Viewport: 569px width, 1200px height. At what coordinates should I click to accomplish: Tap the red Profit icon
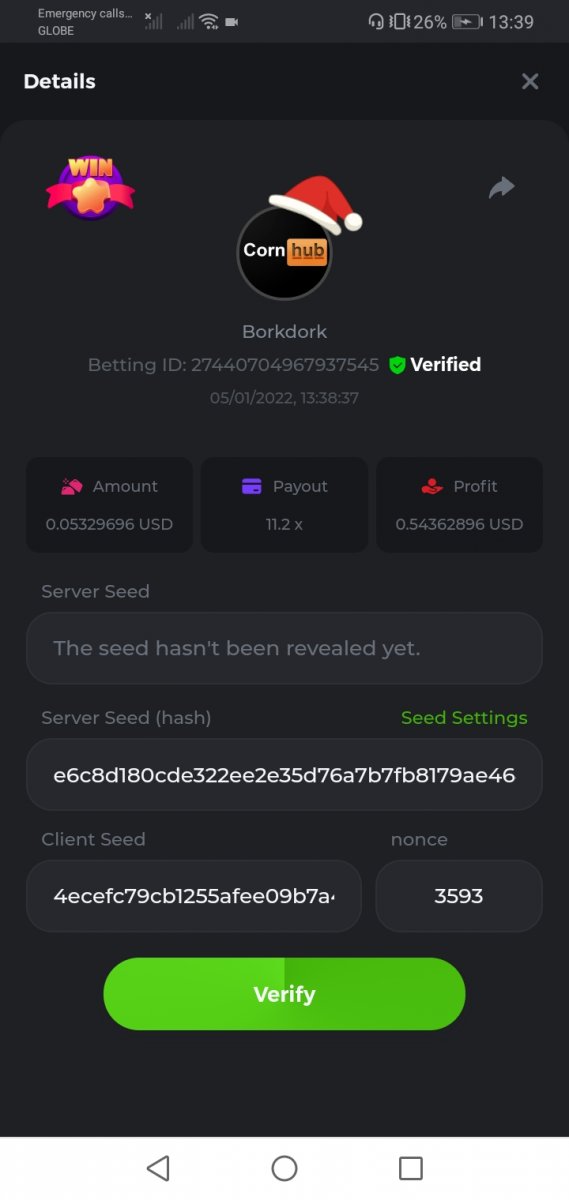431,486
